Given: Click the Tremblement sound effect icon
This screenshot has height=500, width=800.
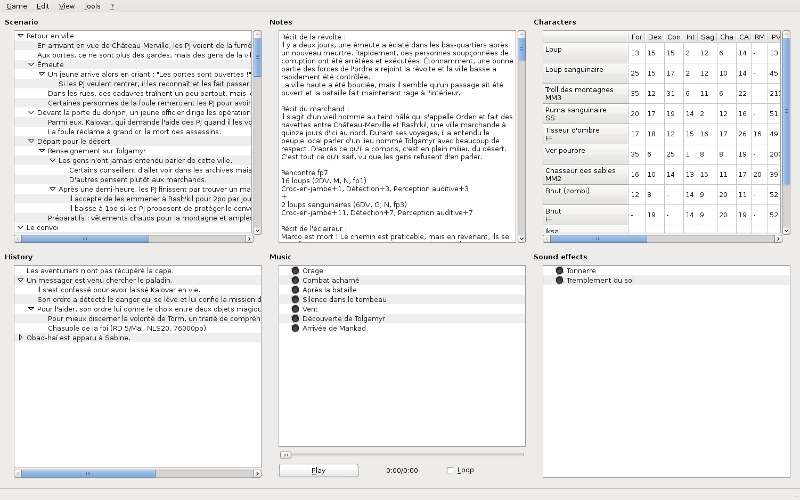Looking at the screenshot, I should (559, 280).
